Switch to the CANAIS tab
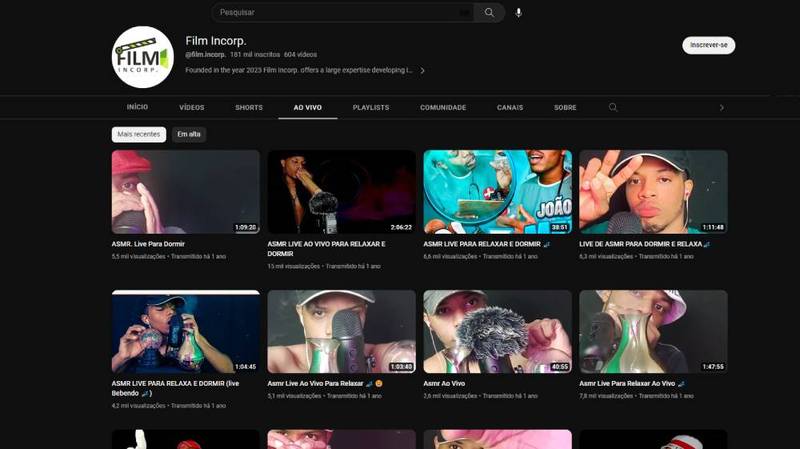Image resolution: width=800 pixels, height=449 pixels. (x=510, y=107)
